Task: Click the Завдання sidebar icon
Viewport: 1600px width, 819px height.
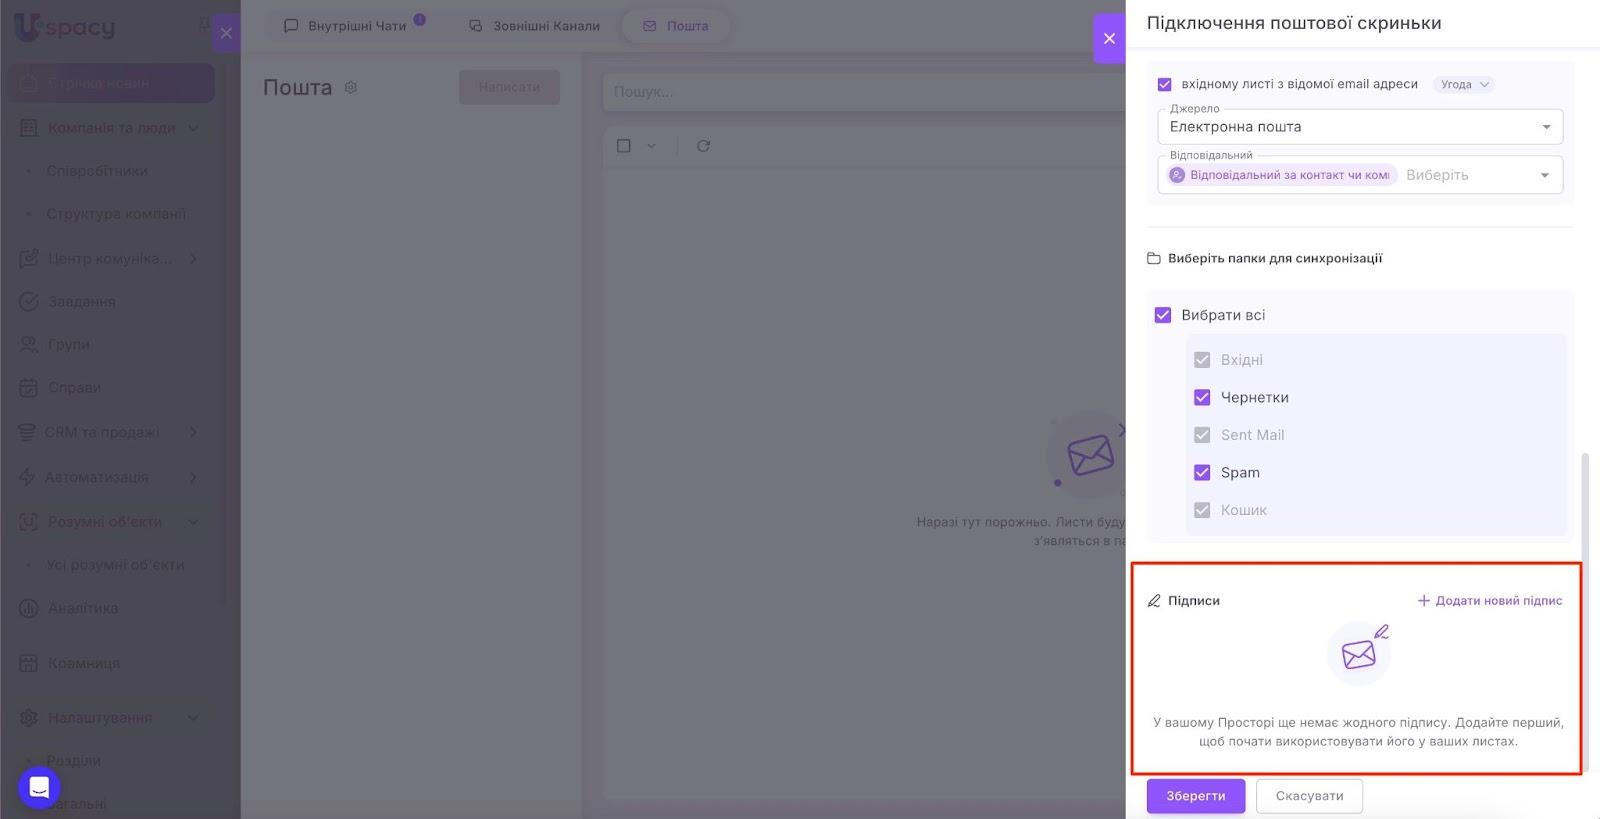Action: click(29, 301)
